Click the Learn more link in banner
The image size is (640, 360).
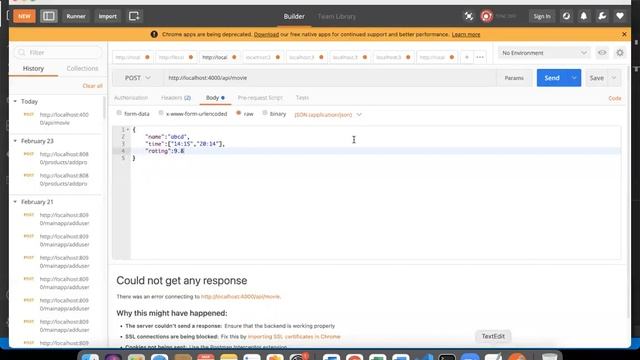coord(466,34)
